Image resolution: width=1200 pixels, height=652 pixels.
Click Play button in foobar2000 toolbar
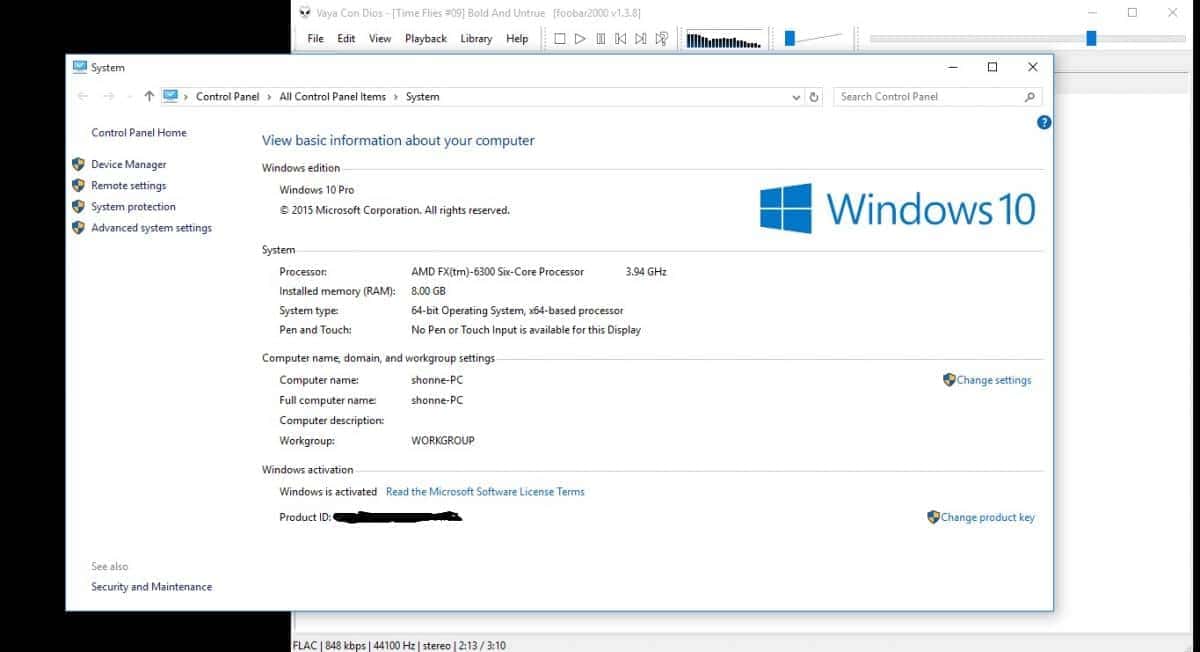580,39
